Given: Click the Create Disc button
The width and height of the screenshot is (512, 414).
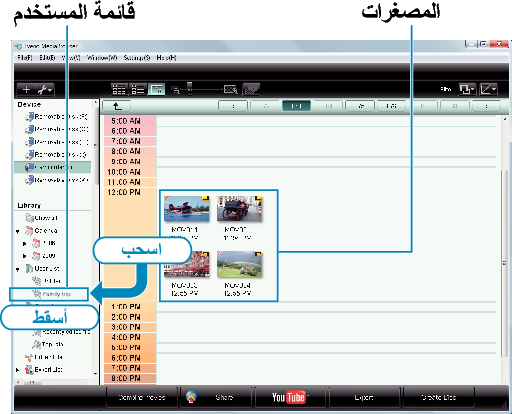Looking at the screenshot, I should click(439, 397).
